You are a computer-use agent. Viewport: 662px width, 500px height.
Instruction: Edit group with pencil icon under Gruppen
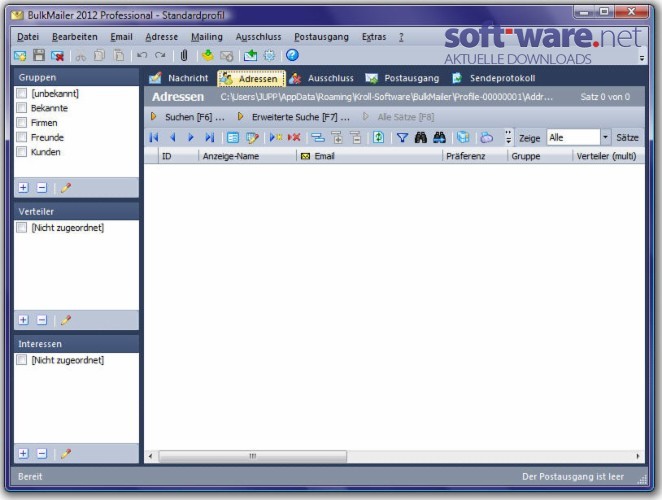[x=66, y=188]
